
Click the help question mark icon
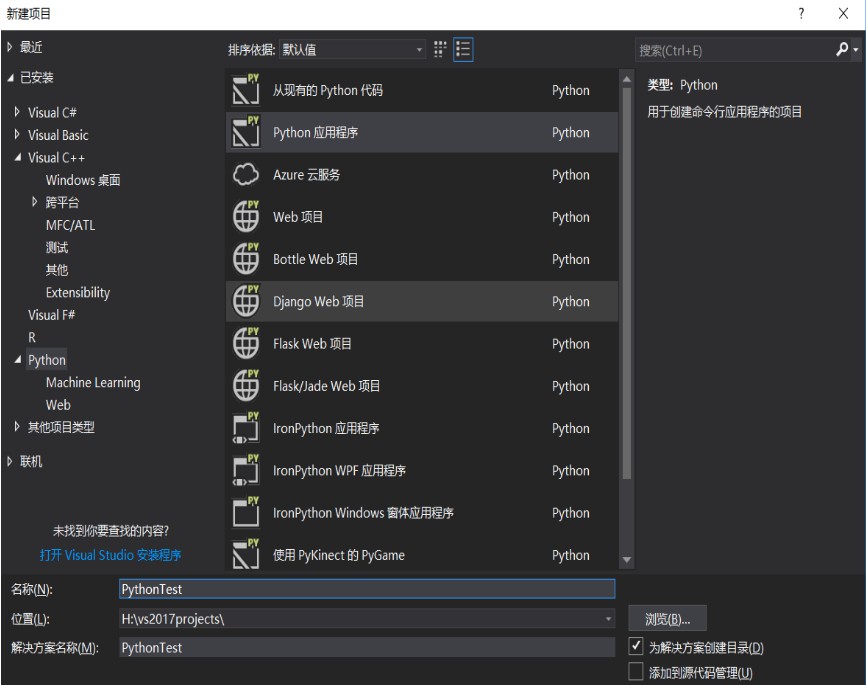coord(801,13)
